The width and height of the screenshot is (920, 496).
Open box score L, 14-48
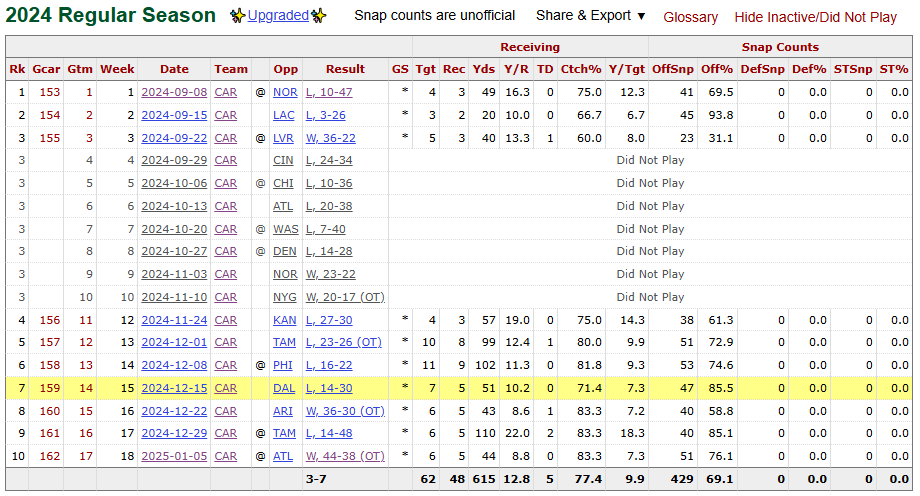click(329, 433)
